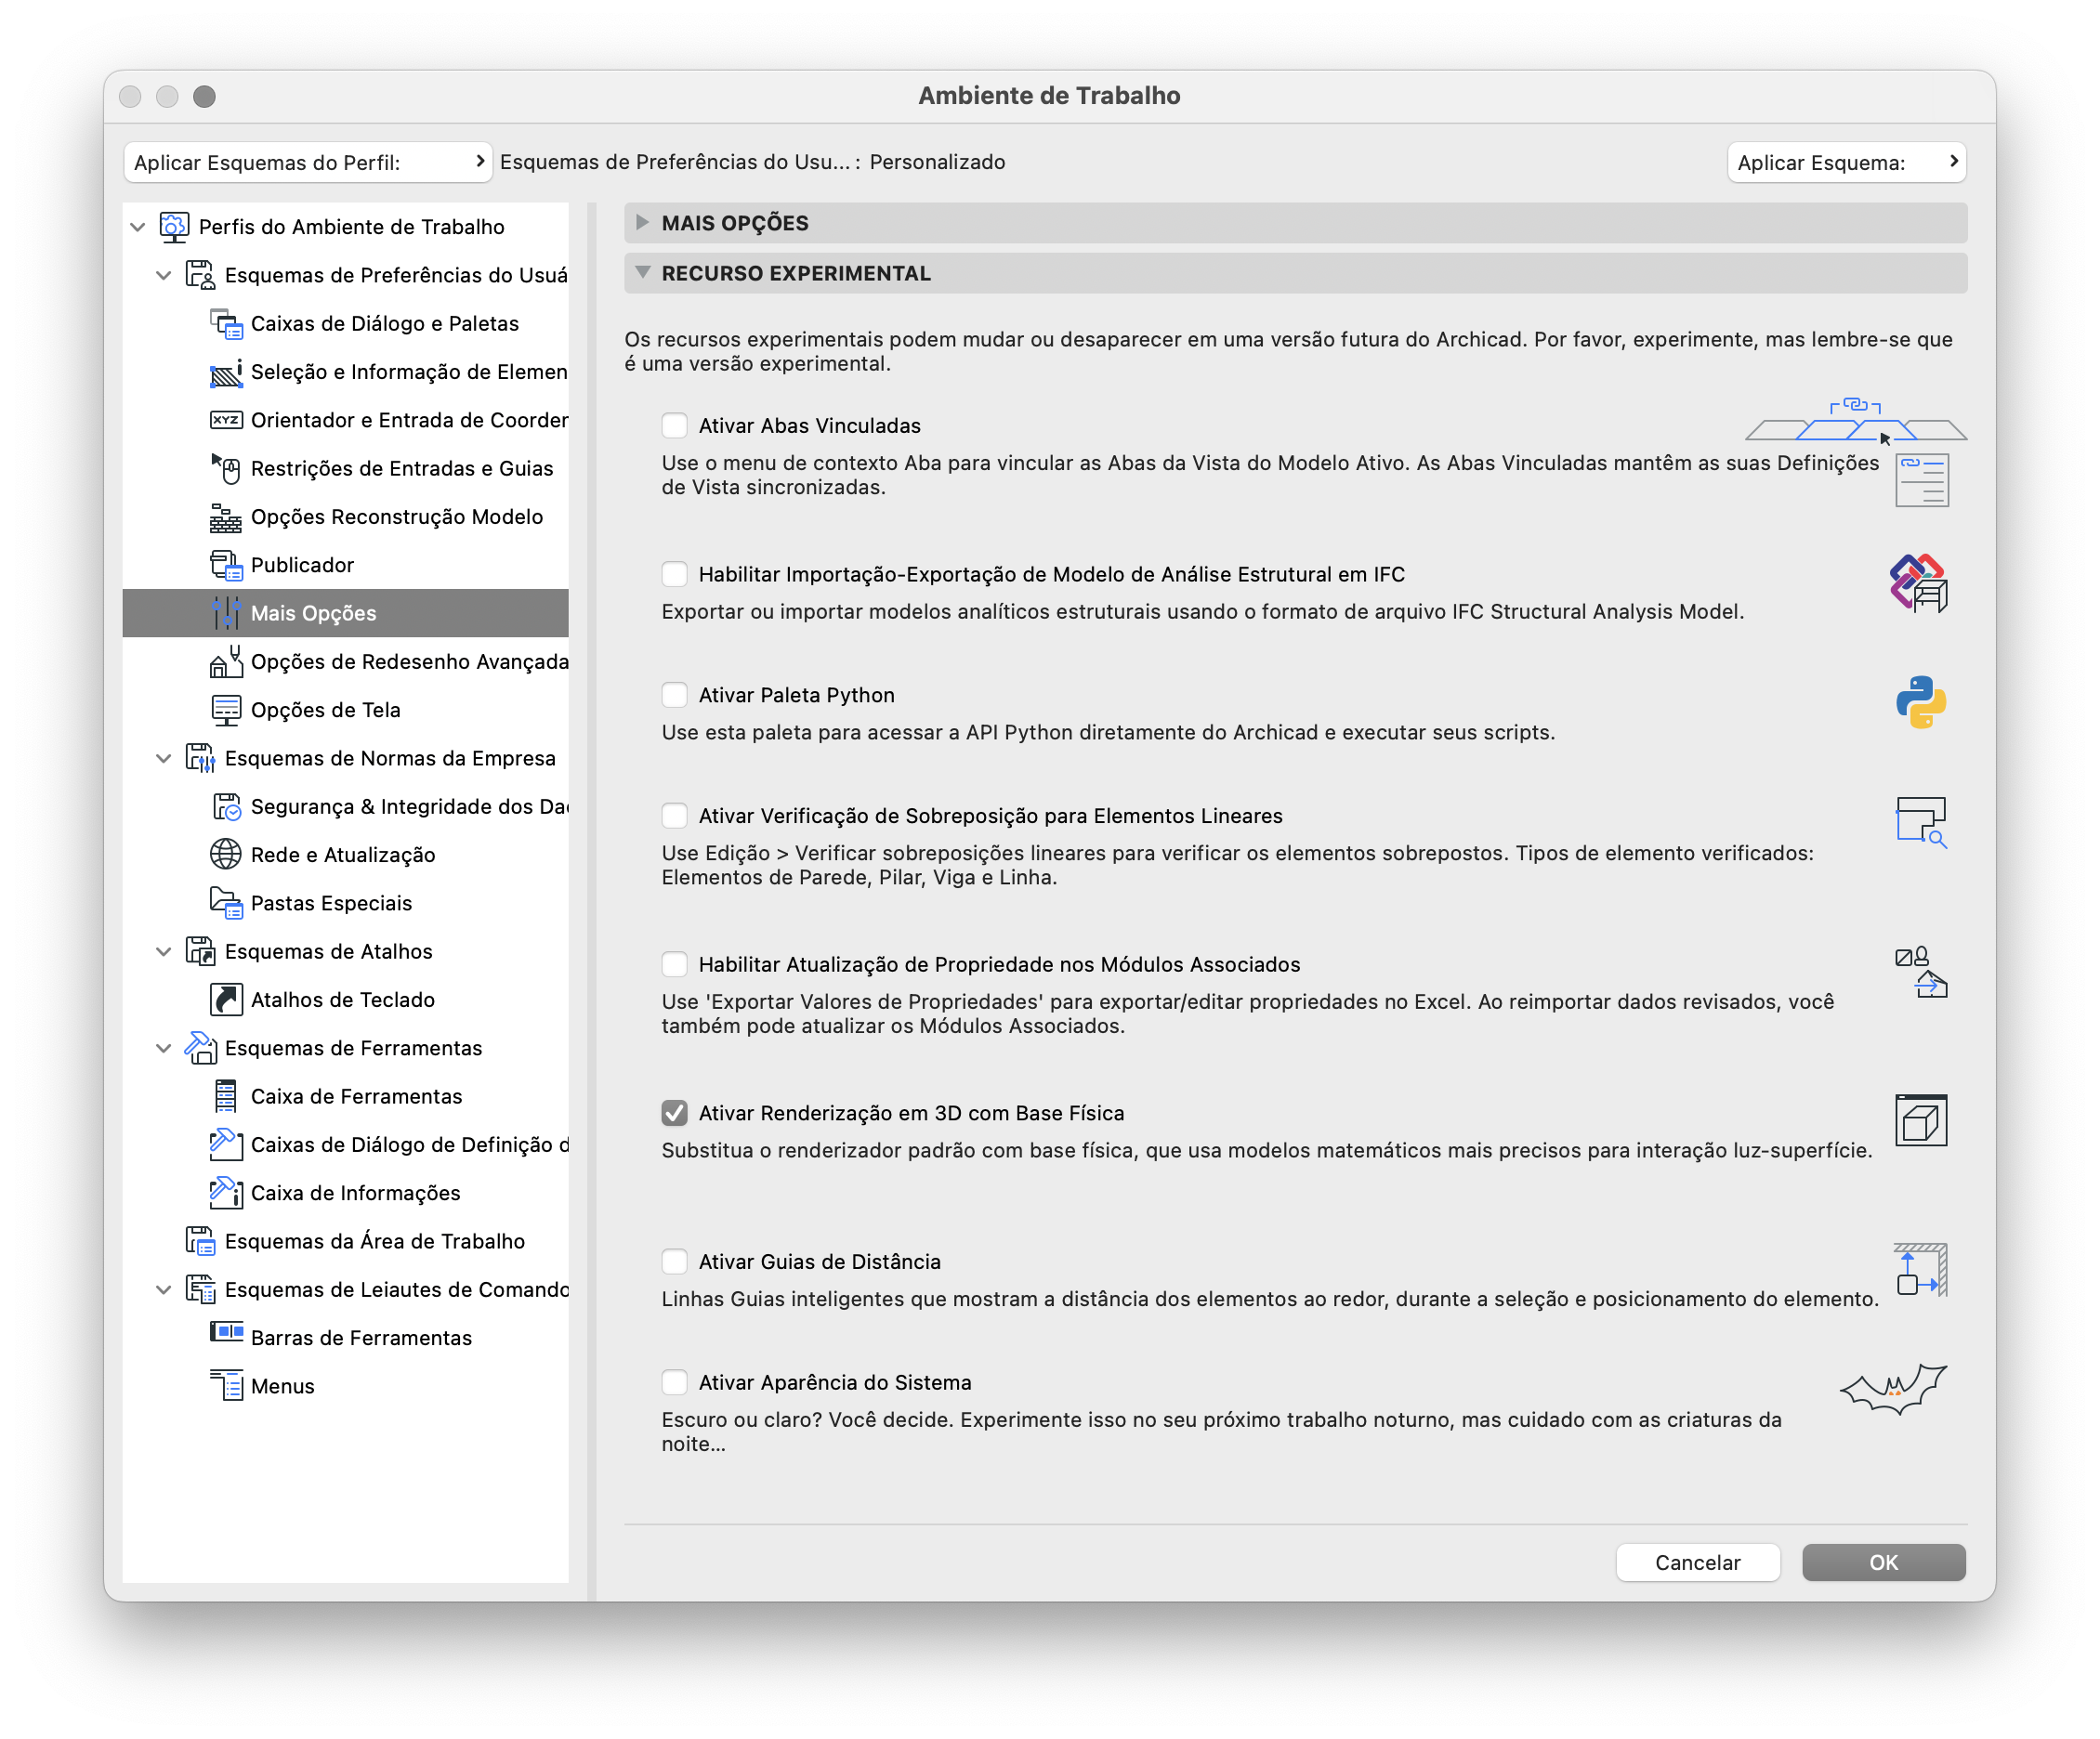Click the Mais Opções sliders icon
Image resolution: width=2100 pixels, height=1739 pixels.
tap(226, 613)
